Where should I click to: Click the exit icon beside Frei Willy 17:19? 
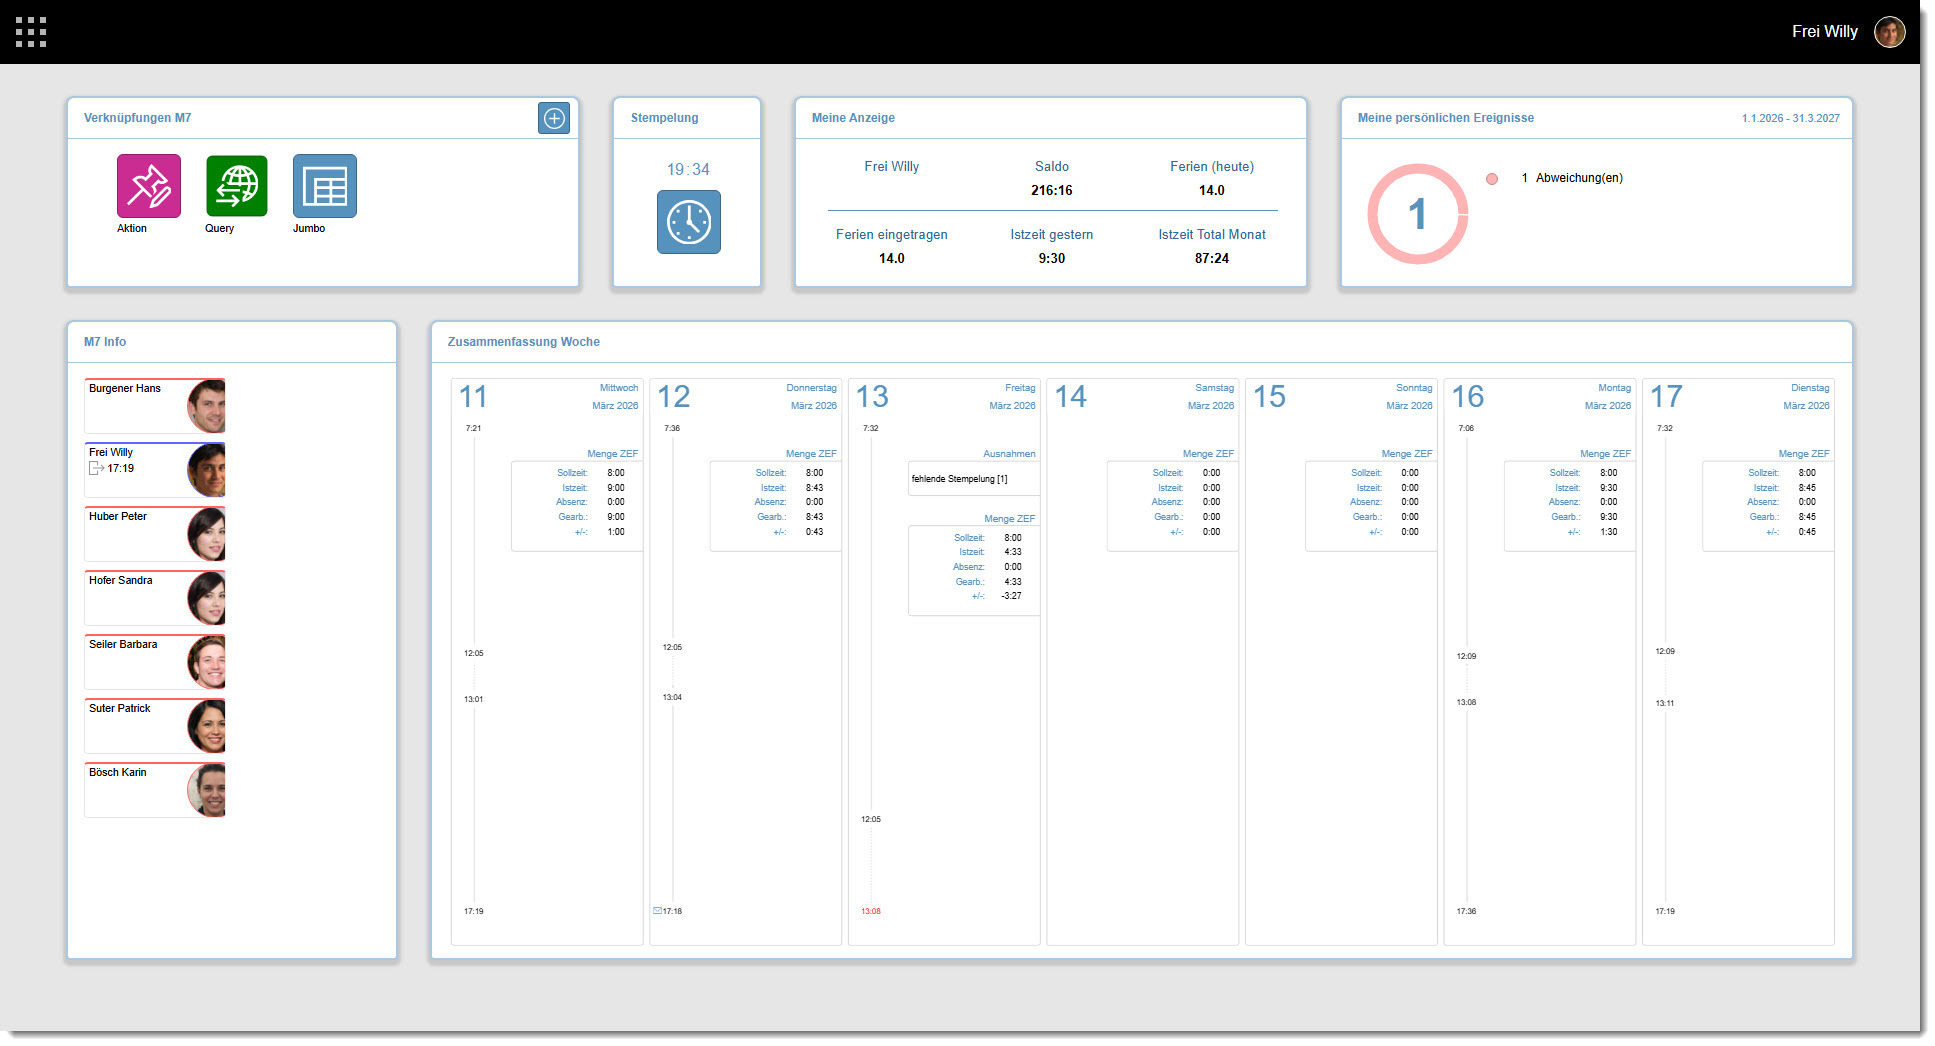pyautogui.click(x=97, y=468)
